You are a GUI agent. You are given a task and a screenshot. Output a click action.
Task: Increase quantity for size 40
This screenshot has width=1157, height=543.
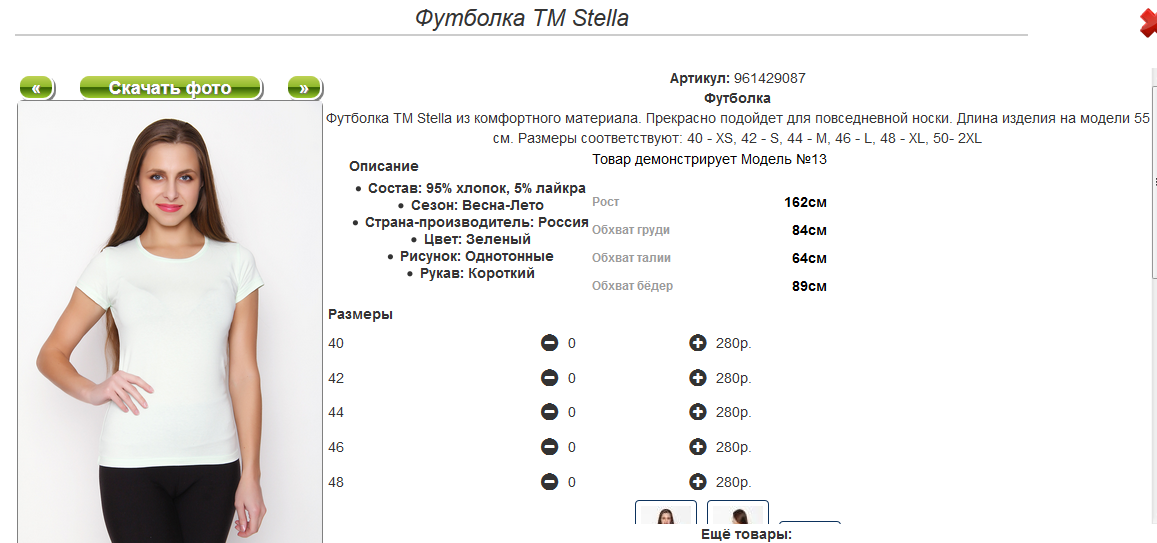697,343
